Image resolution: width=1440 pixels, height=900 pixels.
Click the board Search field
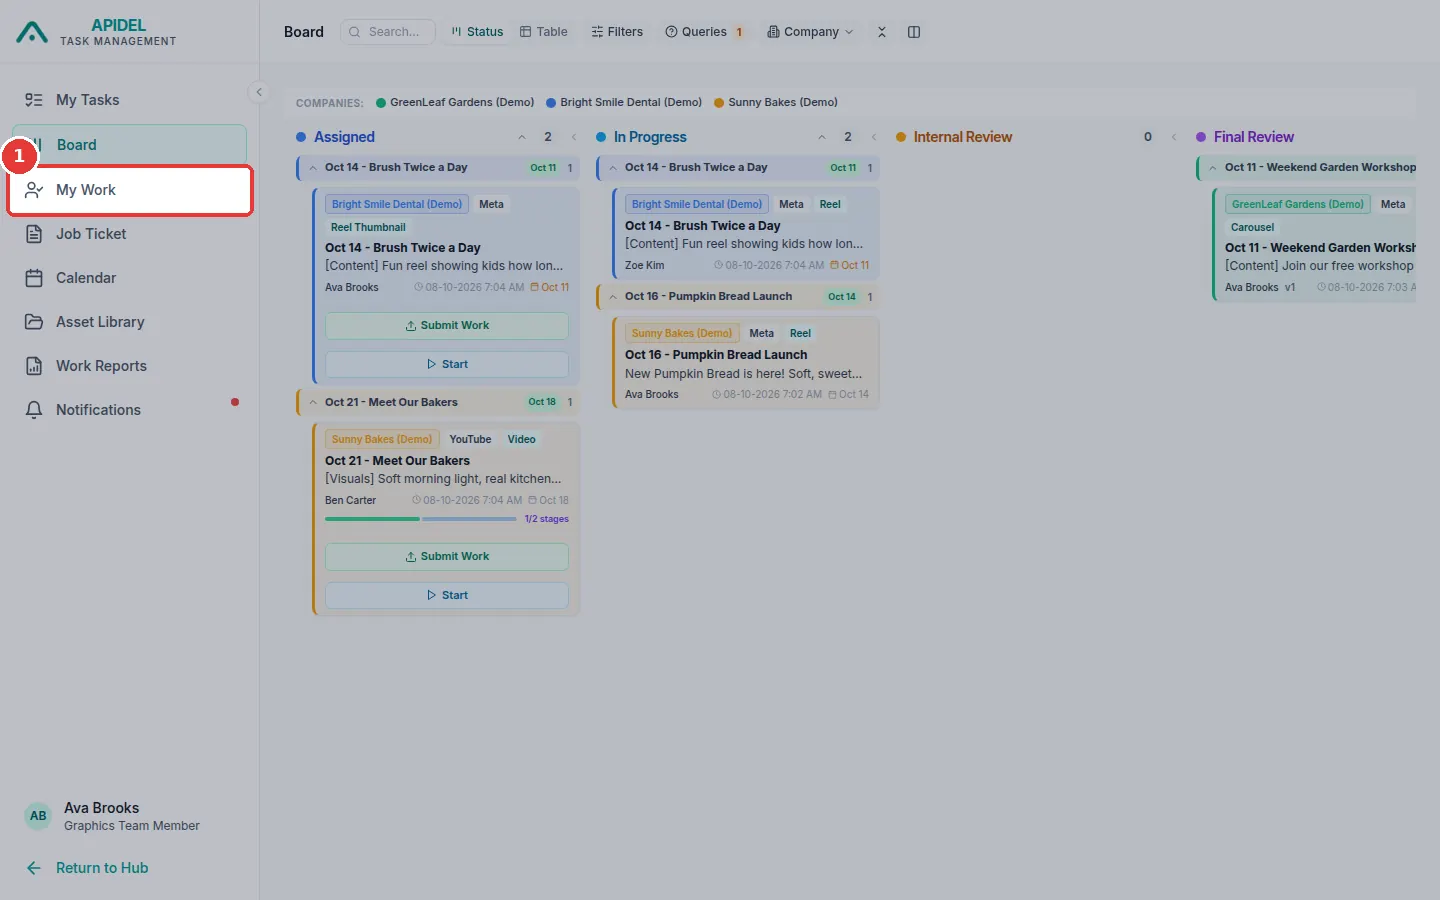point(388,32)
